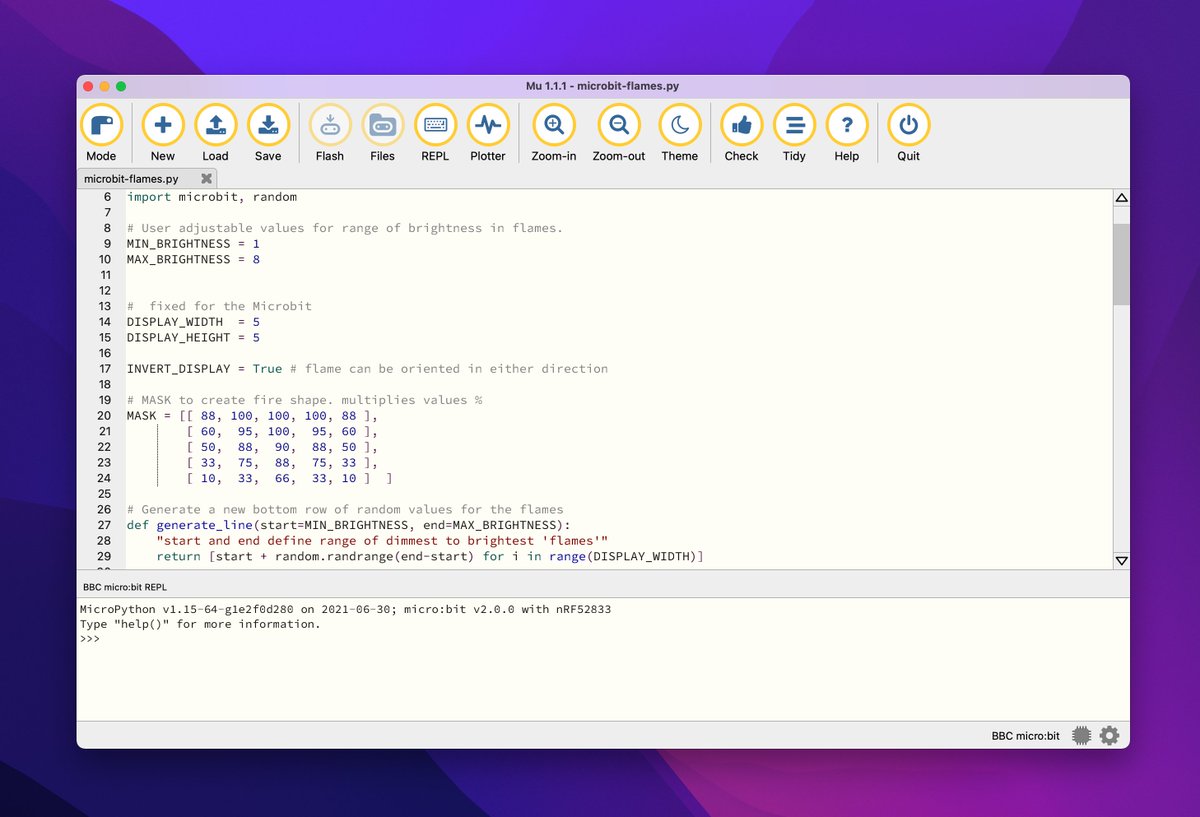Viewport: 1200px width, 817px height.
Task: Click the docstring on line 28
Action: [382, 540]
